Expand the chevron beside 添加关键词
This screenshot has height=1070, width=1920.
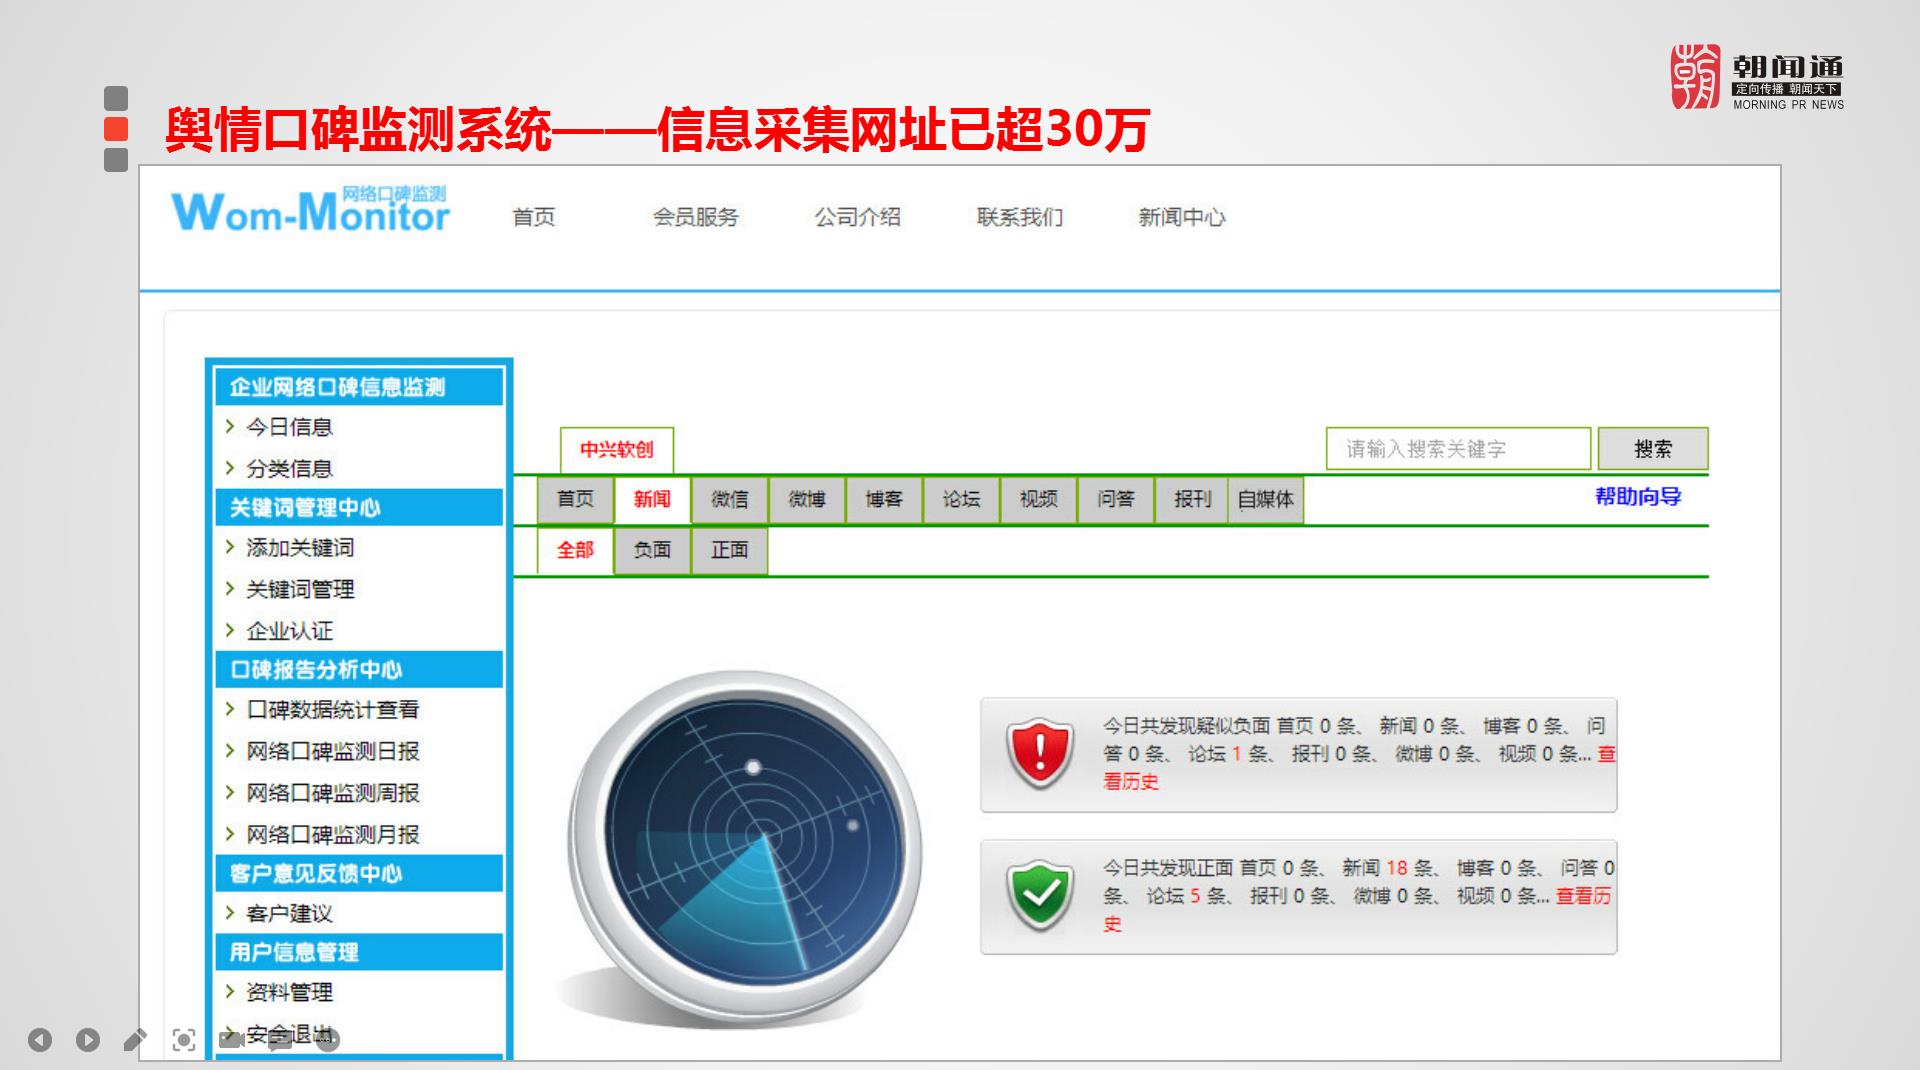tap(230, 547)
